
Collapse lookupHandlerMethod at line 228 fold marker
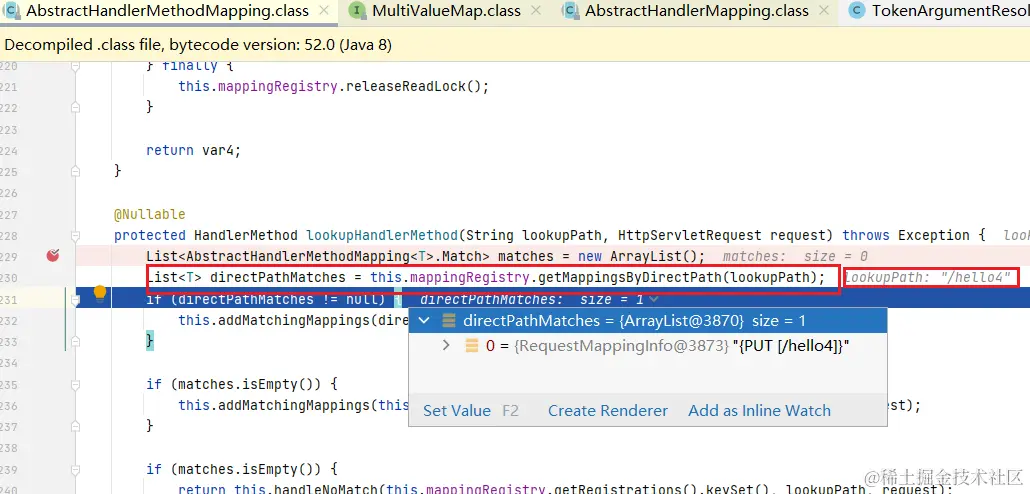coord(76,235)
